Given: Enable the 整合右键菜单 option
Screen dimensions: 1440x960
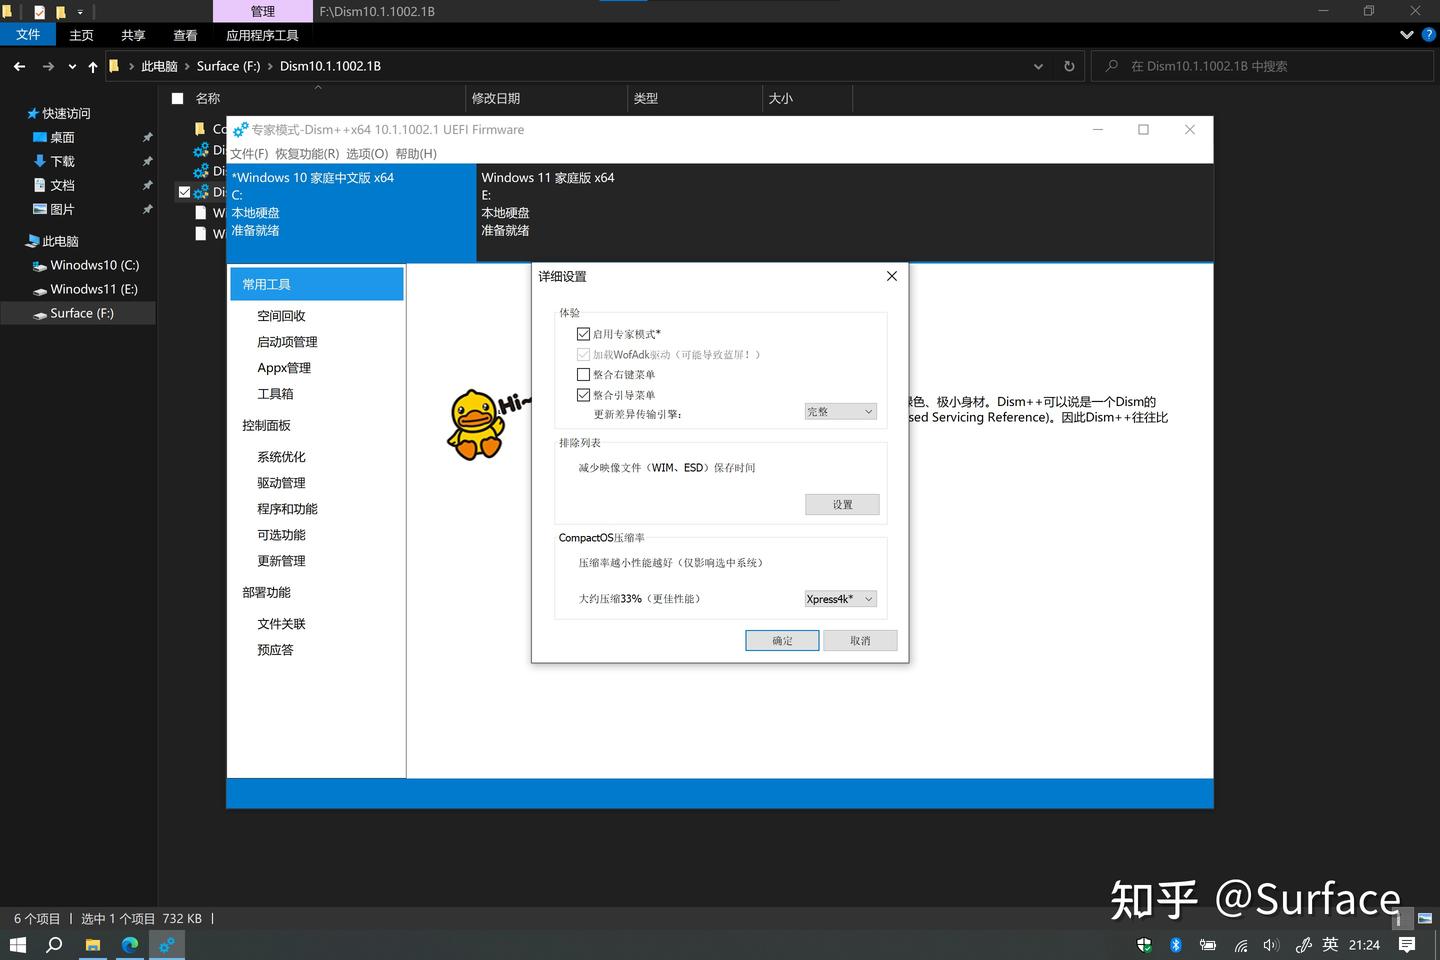Looking at the screenshot, I should pos(583,373).
